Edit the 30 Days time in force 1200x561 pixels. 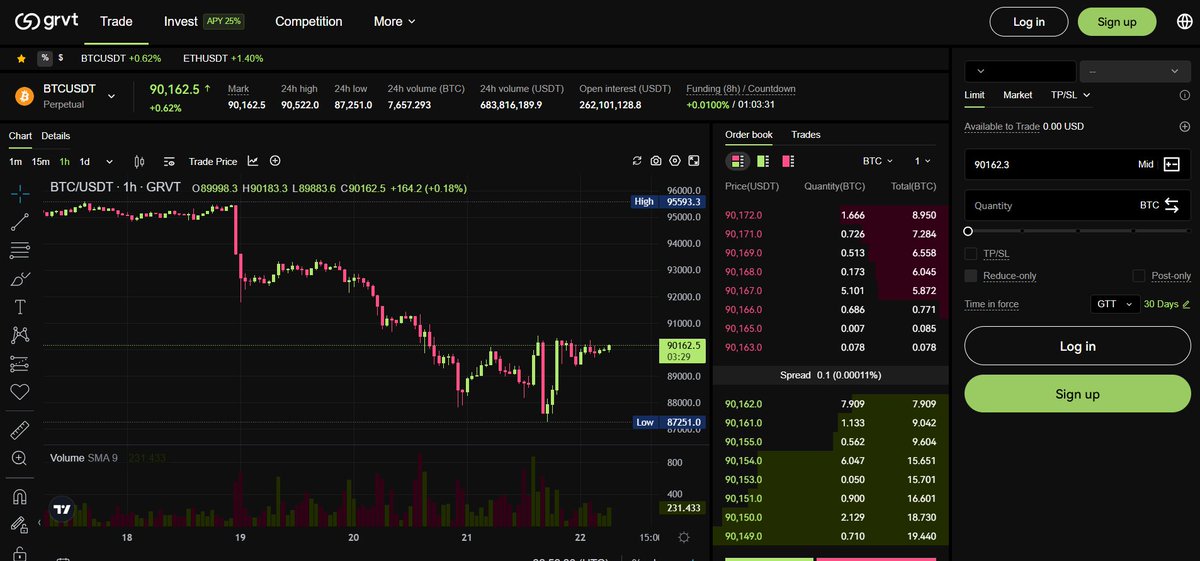[x=1167, y=304]
